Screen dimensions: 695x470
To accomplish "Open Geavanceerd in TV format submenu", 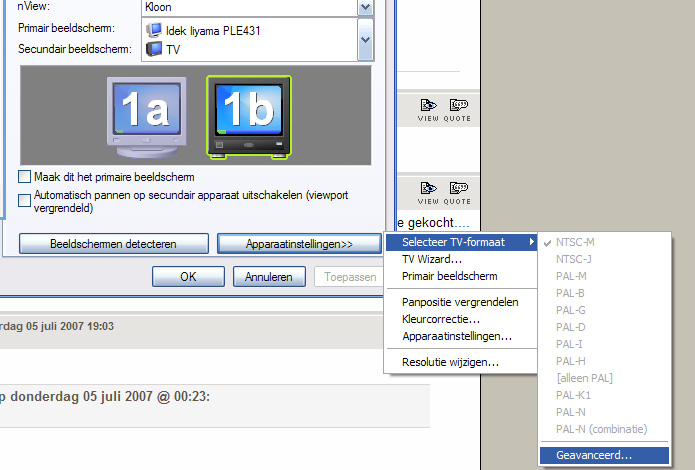I will point(605,455).
